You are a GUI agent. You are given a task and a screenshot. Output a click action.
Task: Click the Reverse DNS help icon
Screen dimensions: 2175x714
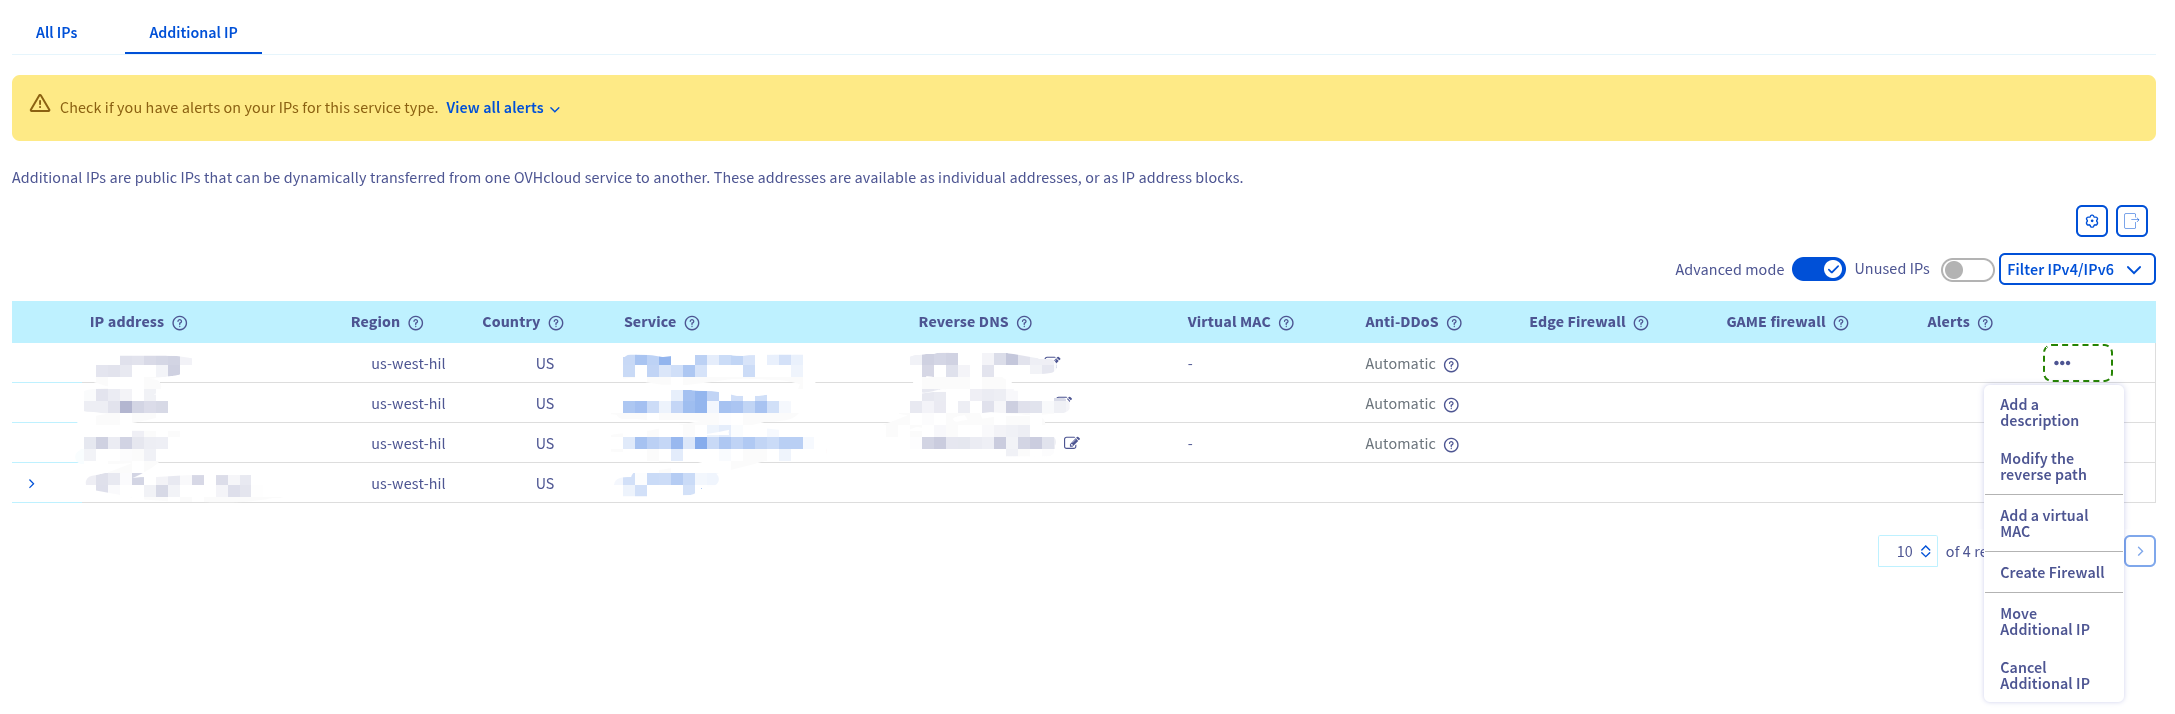point(1024,323)
